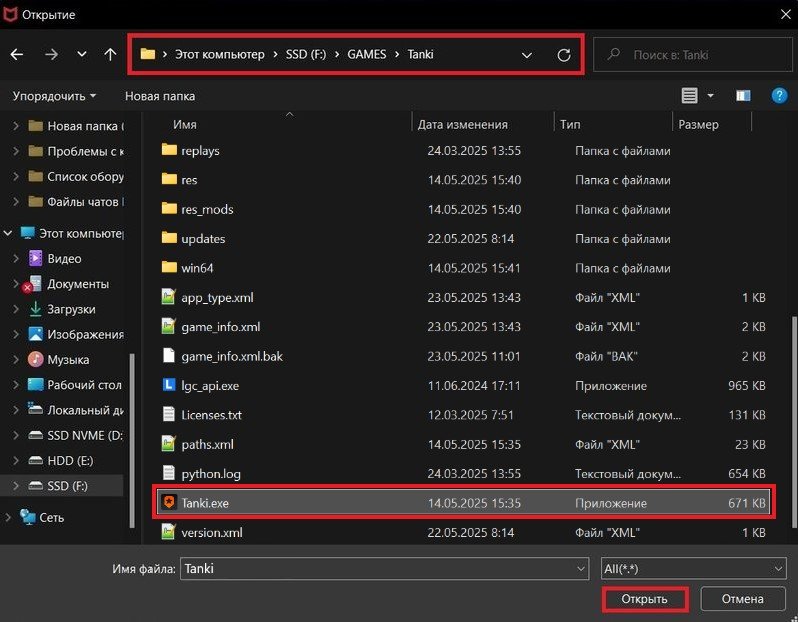Sort by 'Тип' column header
The image size is (798, 622).
(570, 125)
